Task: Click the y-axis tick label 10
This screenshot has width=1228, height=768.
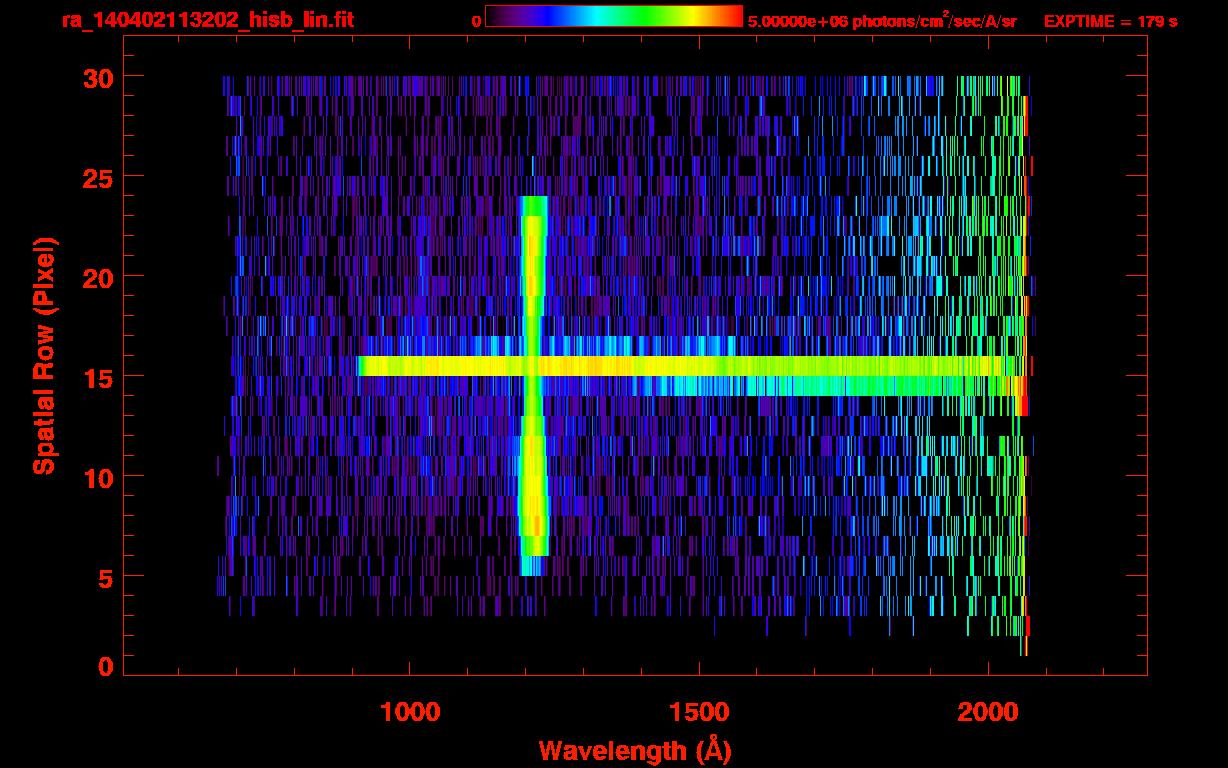Action: (x=96, y=477)
